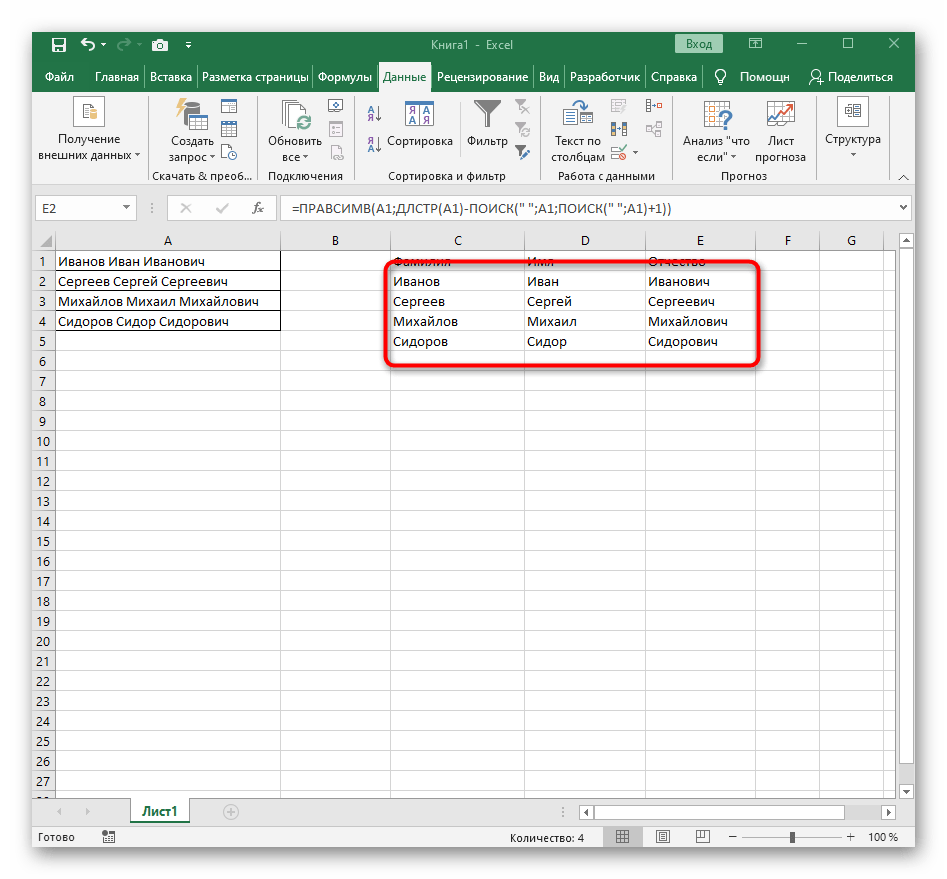This screenshot has width=947, height=879.
Task: Sort A to Z ascending
Action: pyautogui.click(x=374, y=113)
